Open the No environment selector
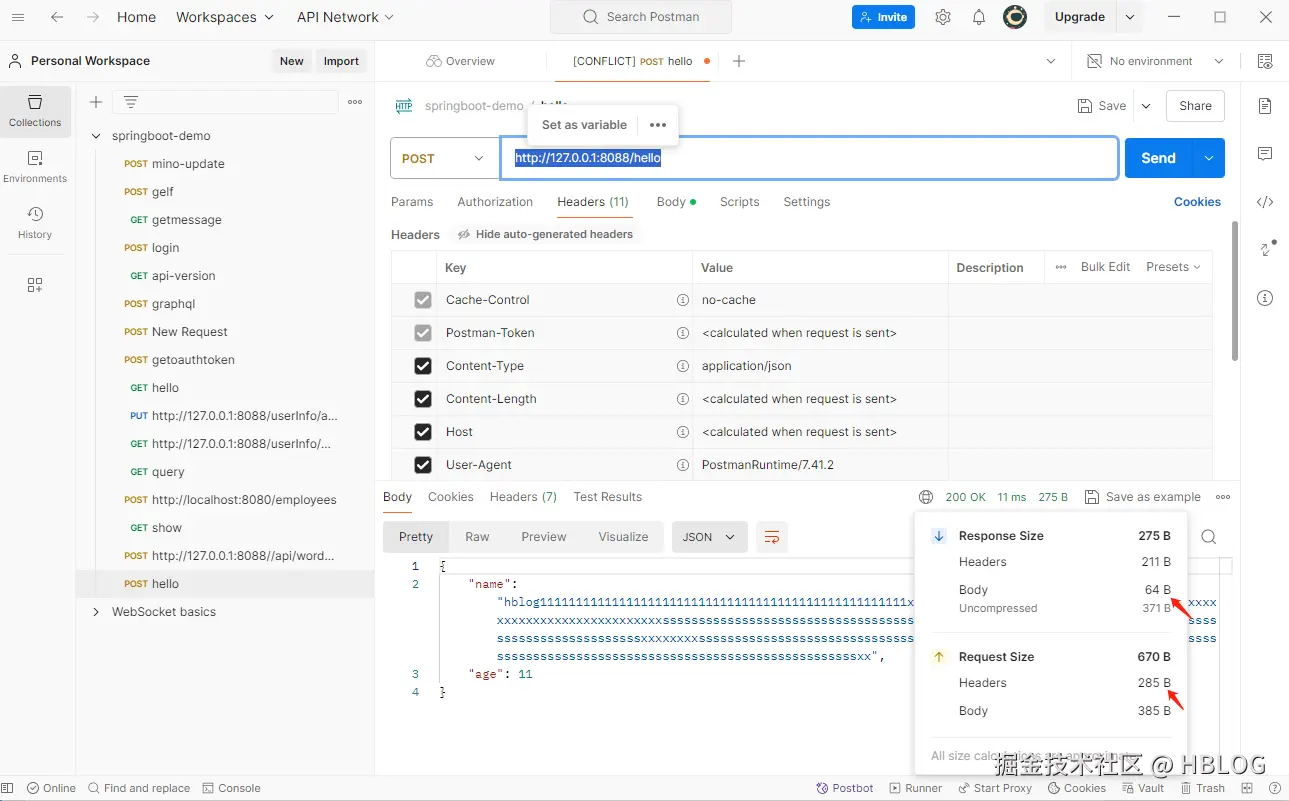The height and width of the screenshot is (801, 1289). click(x=1156, y=61)
